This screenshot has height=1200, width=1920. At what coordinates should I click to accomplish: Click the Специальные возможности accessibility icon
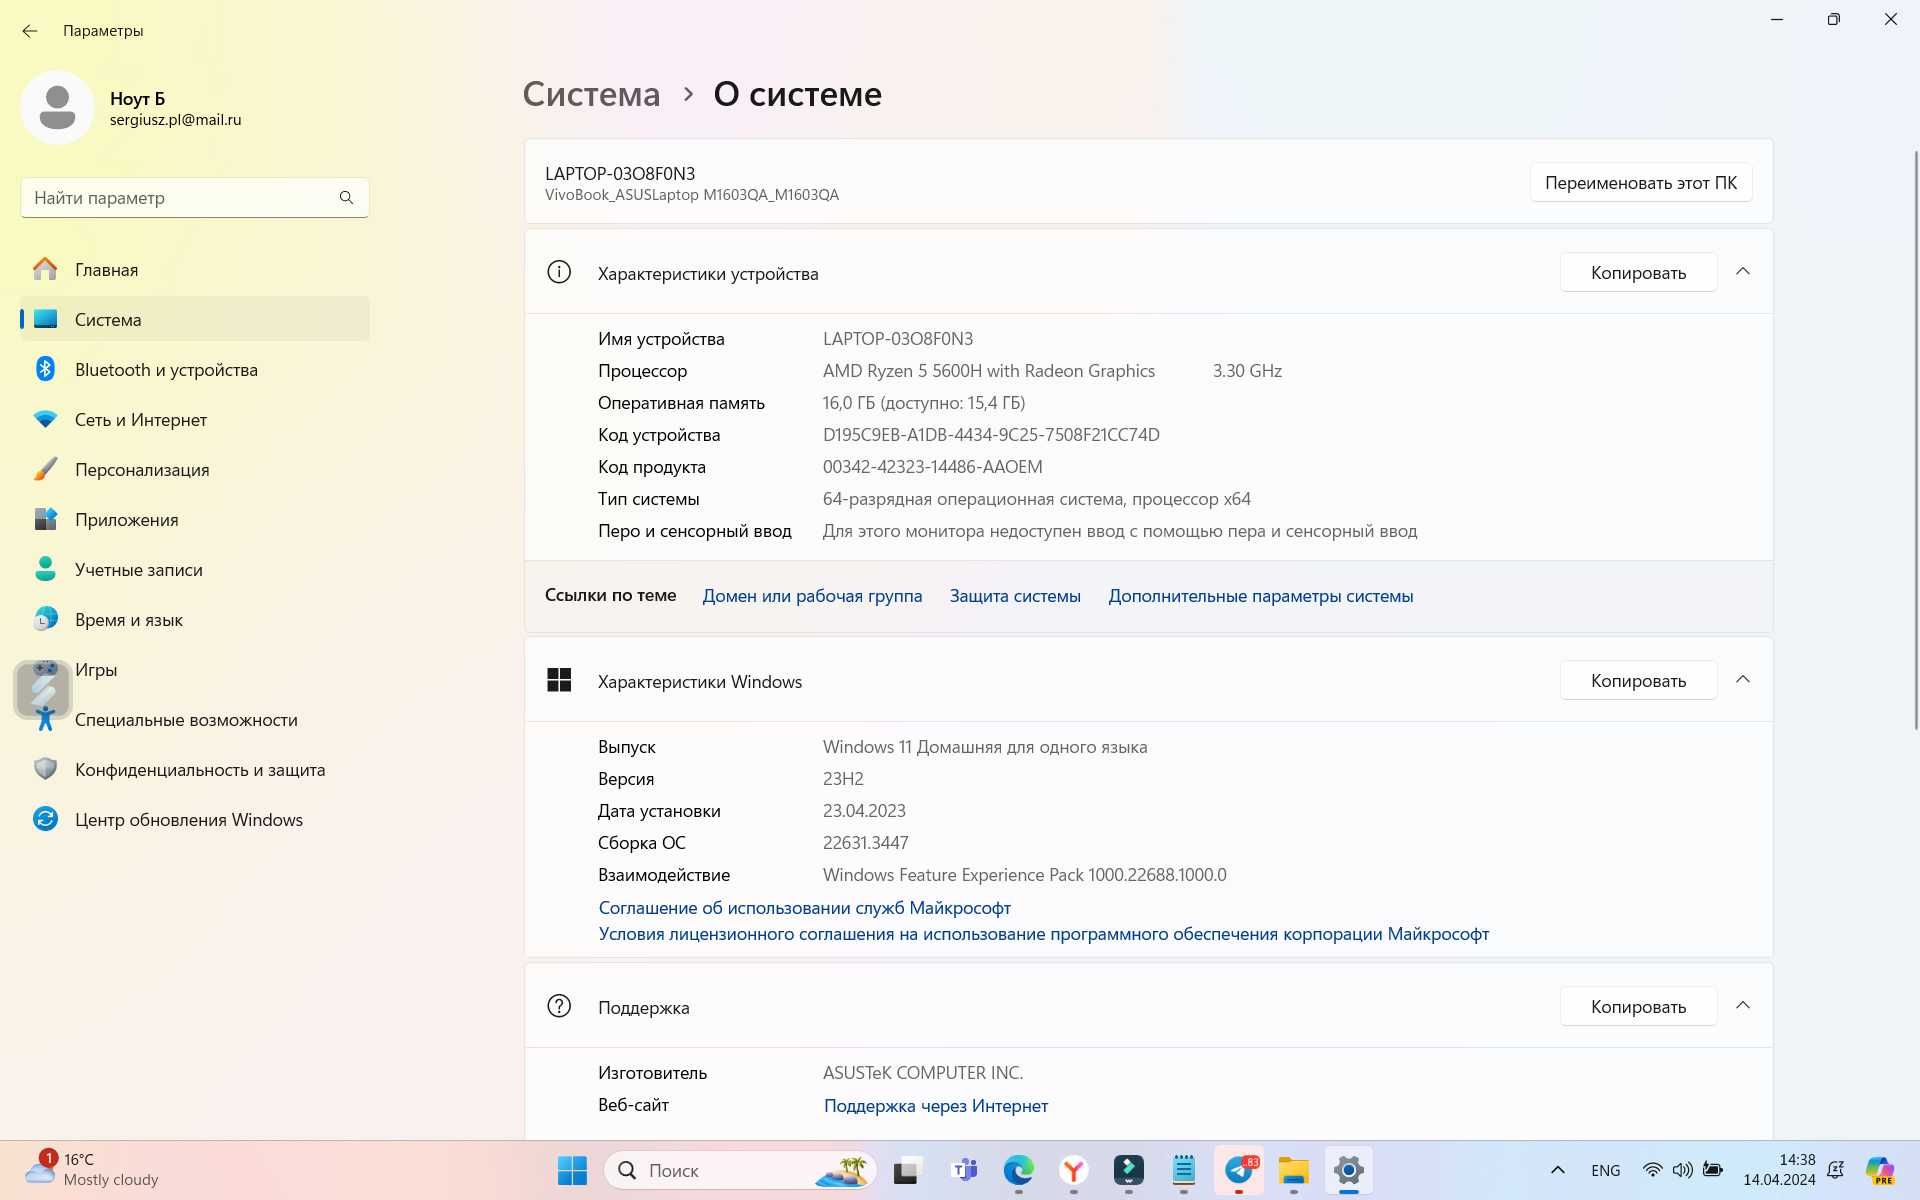click(45, 719)
